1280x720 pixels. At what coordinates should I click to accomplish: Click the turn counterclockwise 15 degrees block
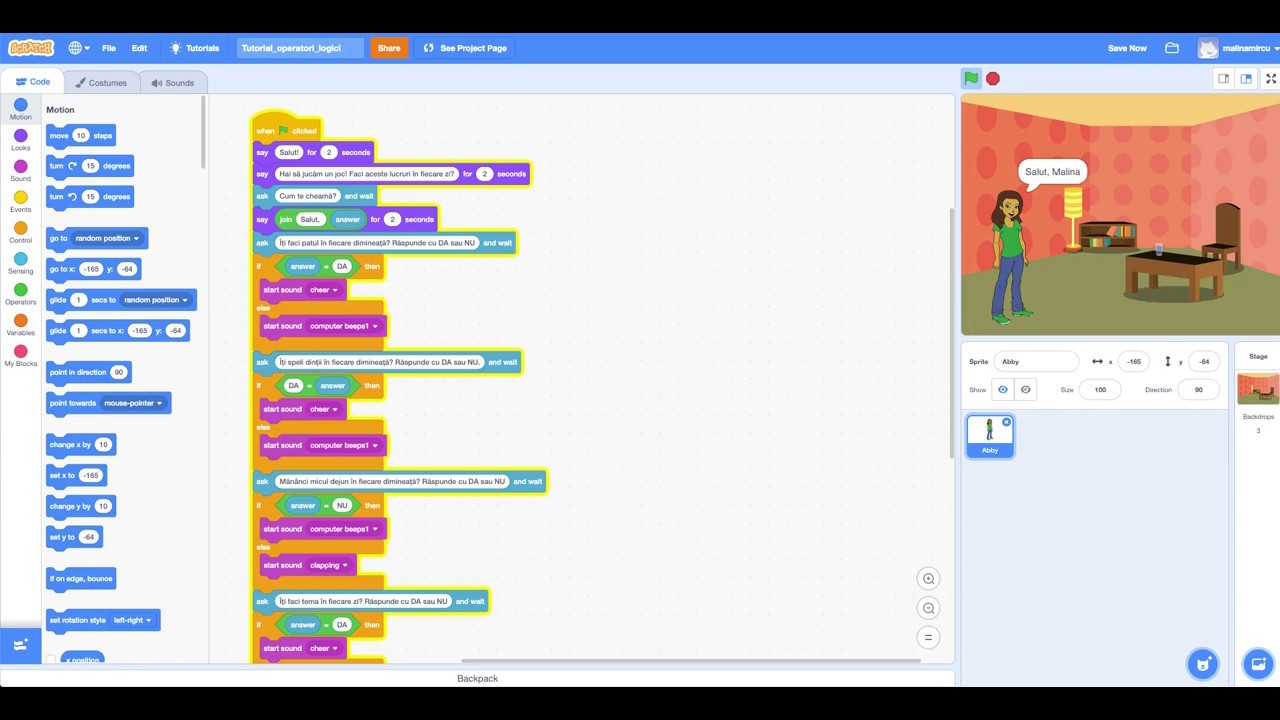tap(90, 197)
